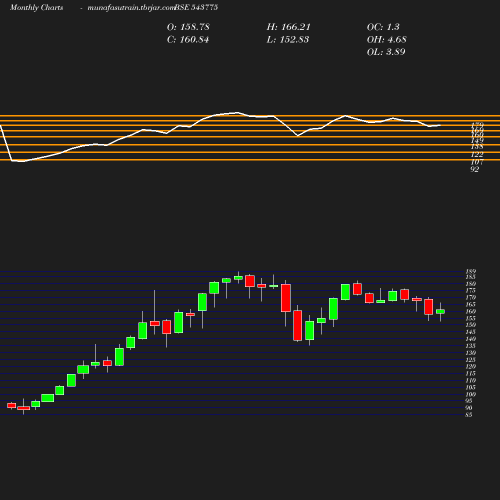Screen dimensions: 500x500
Task: Select the high value 'H: 166.21'
Action: (x=288, y=27)
